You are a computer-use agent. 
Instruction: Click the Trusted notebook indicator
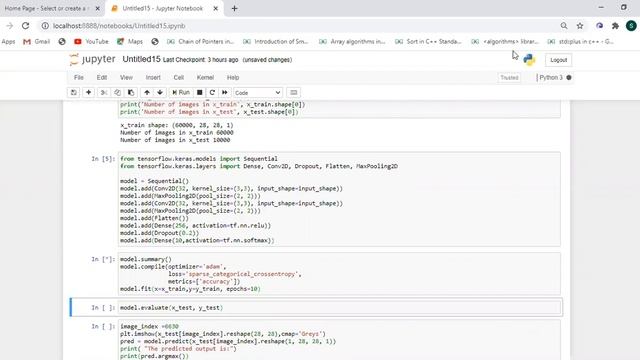point(509,78)
